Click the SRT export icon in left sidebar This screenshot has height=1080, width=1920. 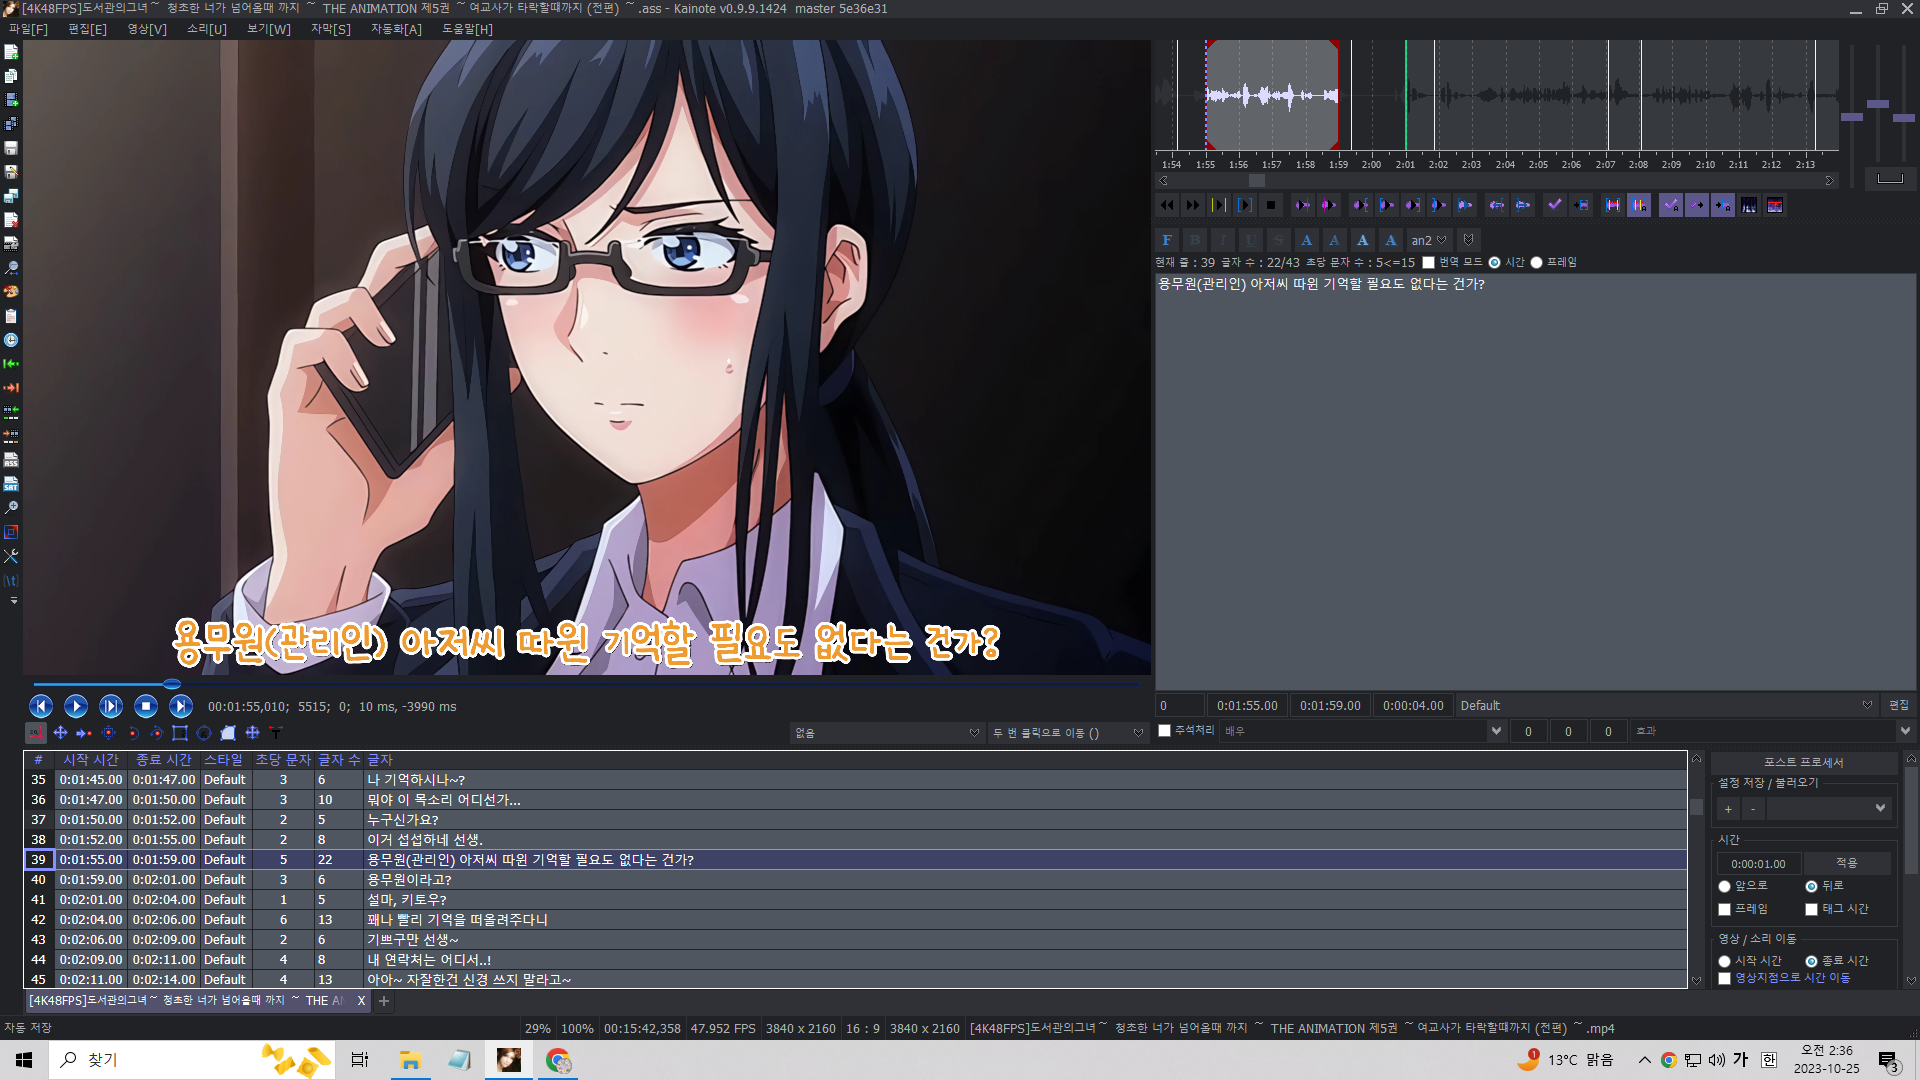click(11, 484)
